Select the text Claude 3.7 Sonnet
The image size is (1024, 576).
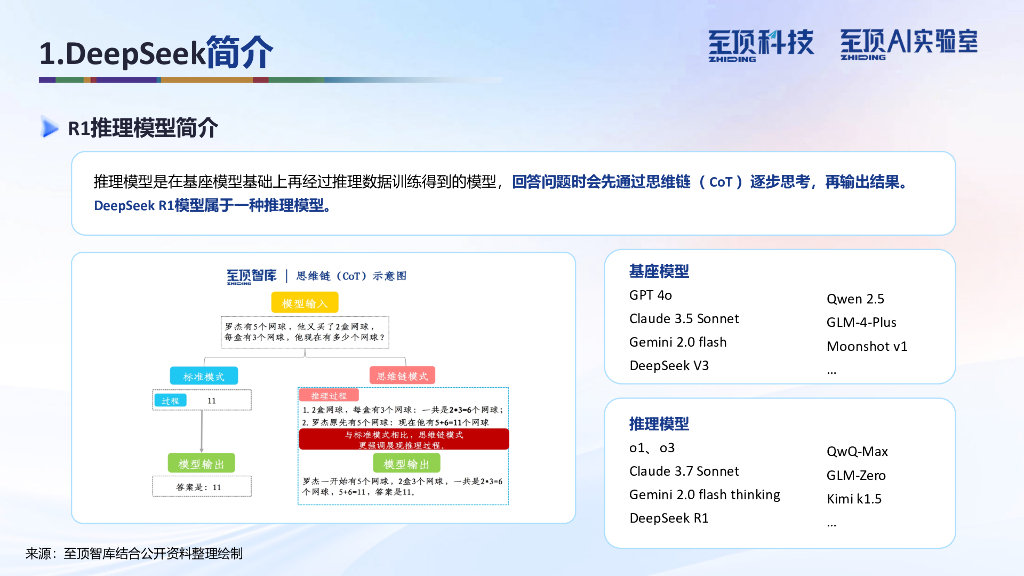coord(684,472)
